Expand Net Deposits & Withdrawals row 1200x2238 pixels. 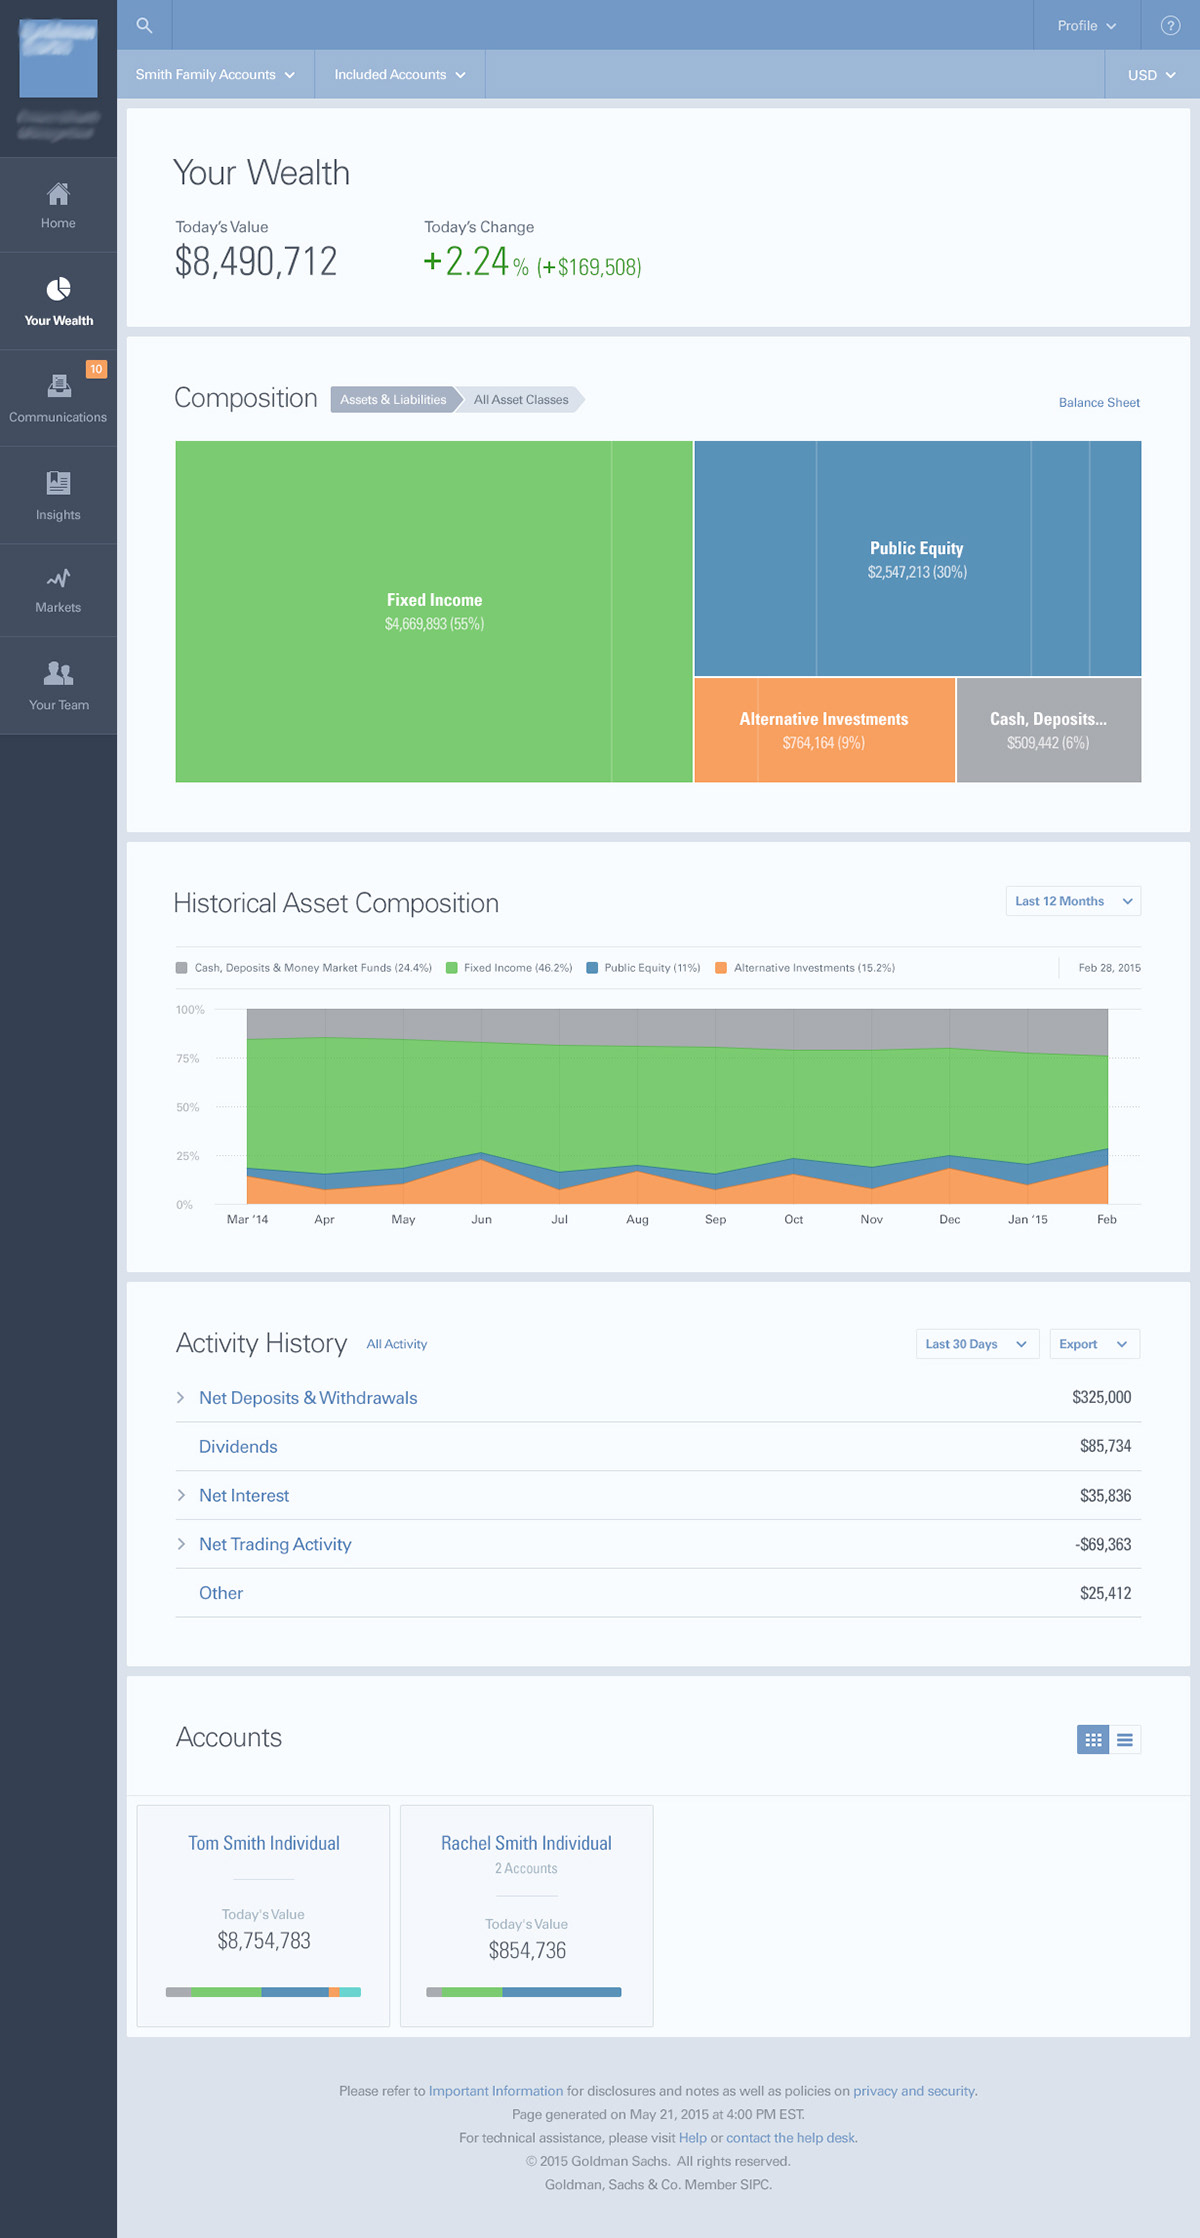point(658,1398)
